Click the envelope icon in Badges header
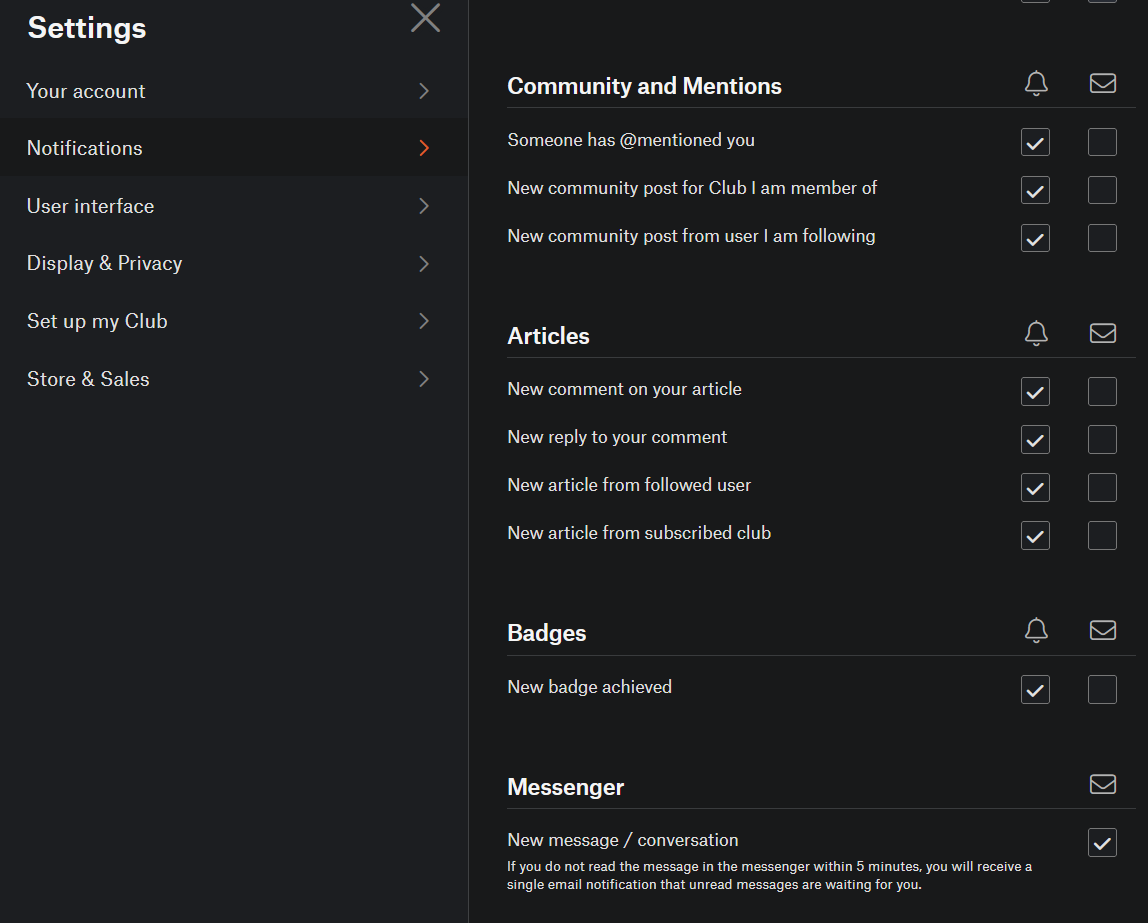Screen dimensions: 1148x923 pyautogui.click(x=1102, y=631)
